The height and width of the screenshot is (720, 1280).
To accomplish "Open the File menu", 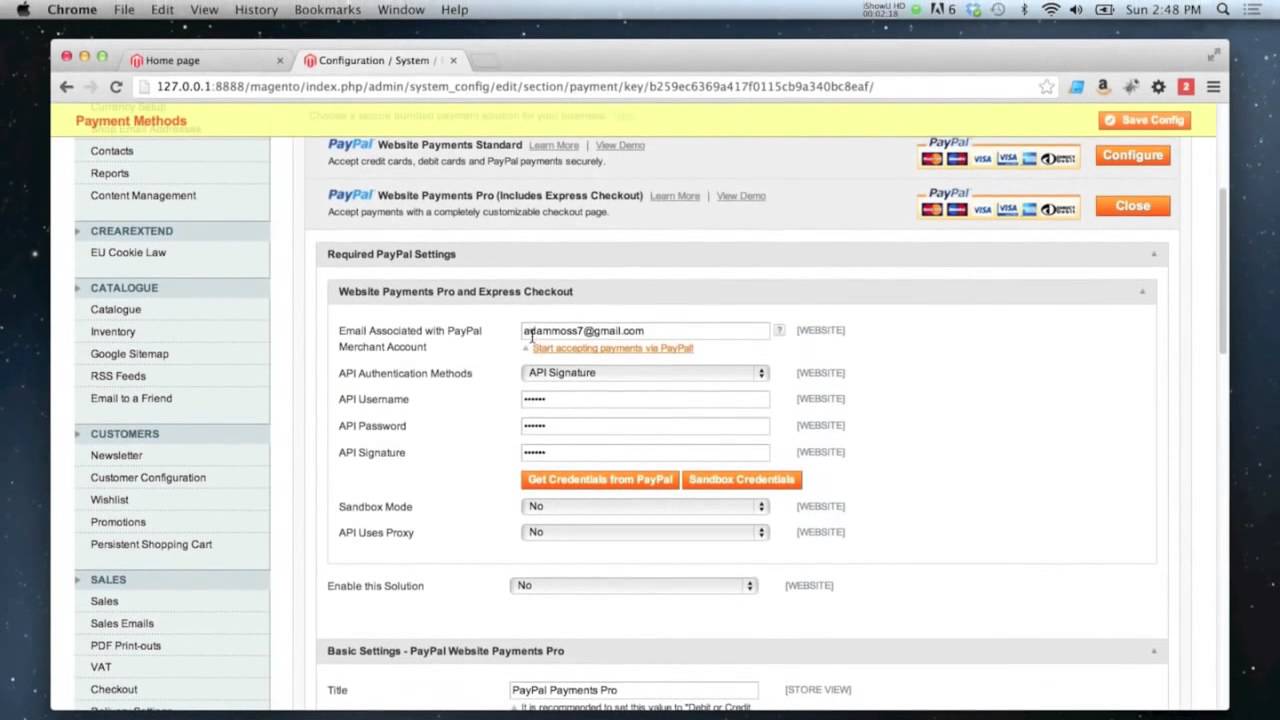I will click(x=124, y=9).
